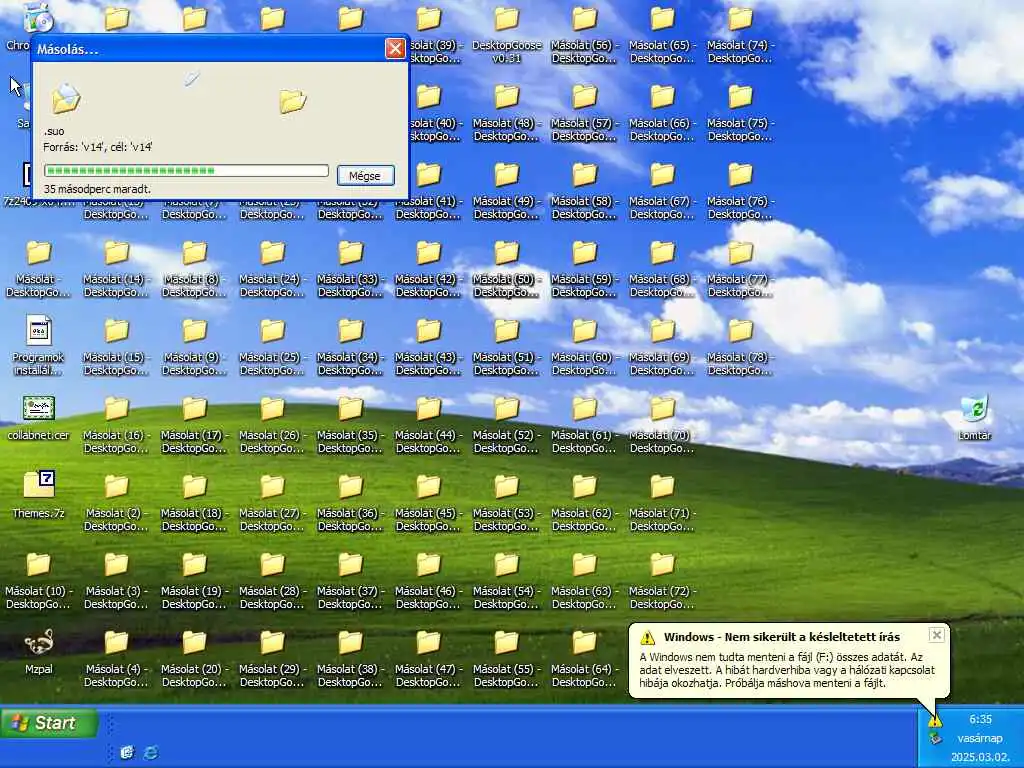Viewport: 1024px width, 768px height.
Task: Select the Másolat (71) folder
Action: 662,502
